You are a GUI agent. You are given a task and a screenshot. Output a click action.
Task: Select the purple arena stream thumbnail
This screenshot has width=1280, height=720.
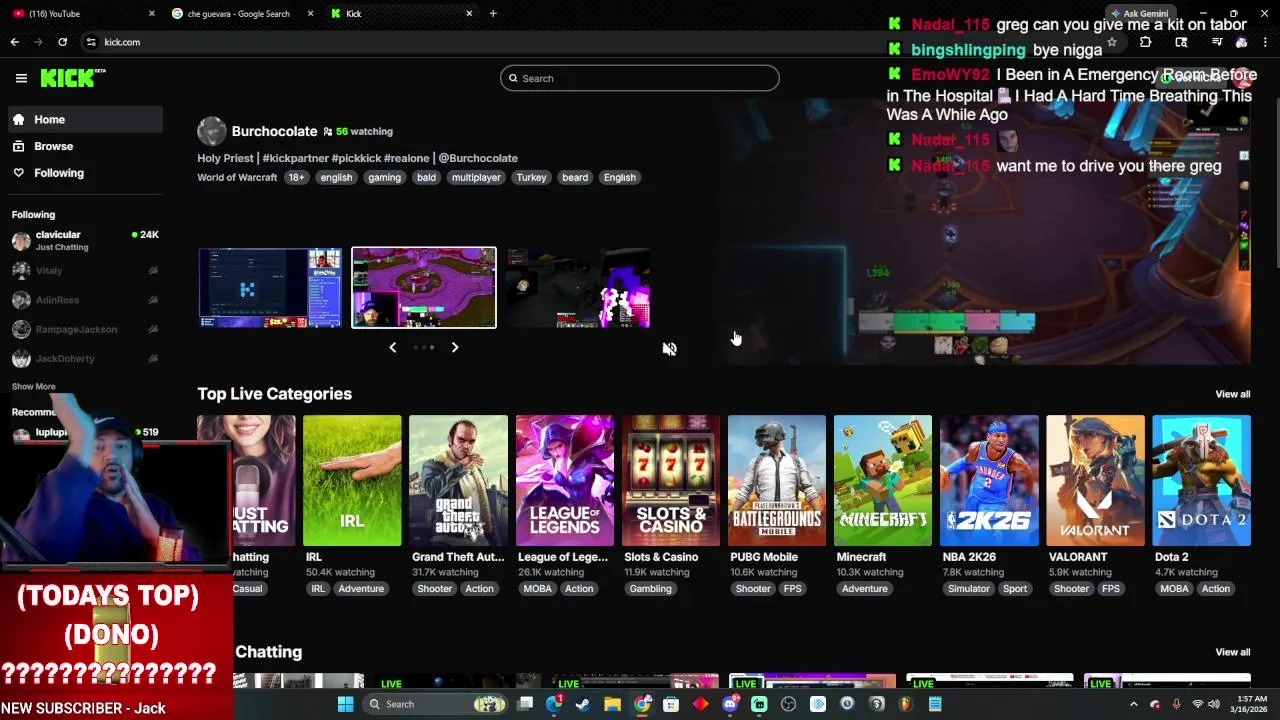point(424,287)
